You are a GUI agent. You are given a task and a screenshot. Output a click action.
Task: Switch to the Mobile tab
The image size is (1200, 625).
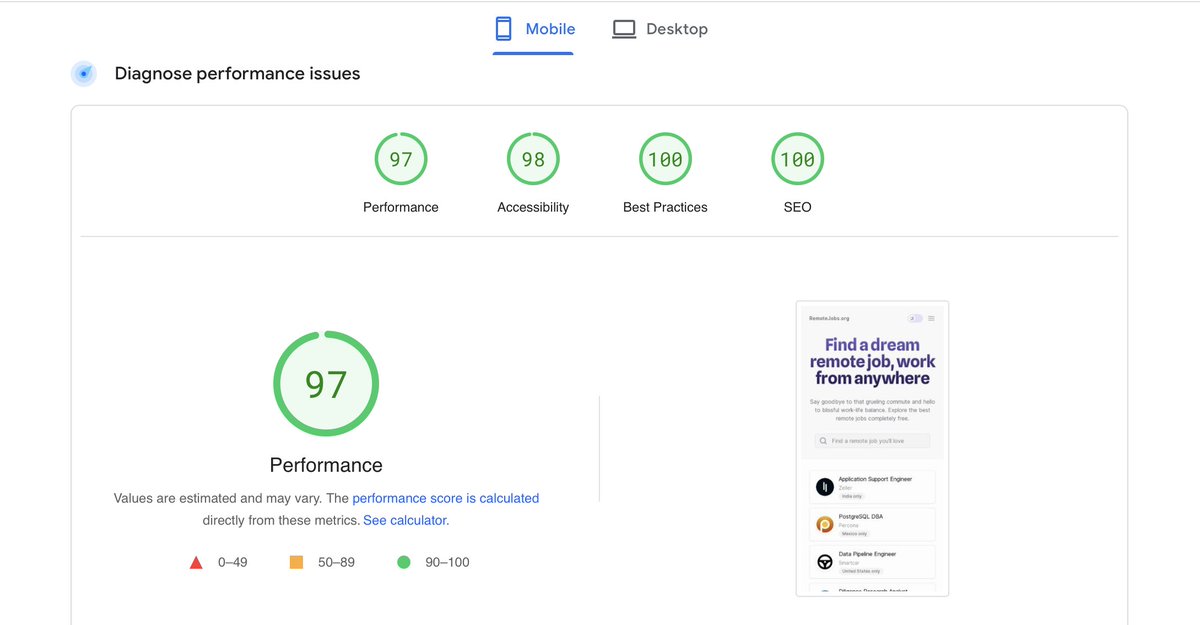(533, 29)
